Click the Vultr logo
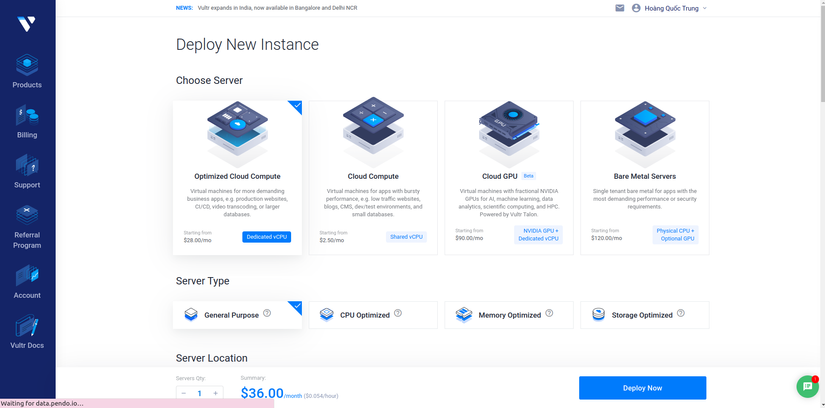 tap(26, 24)
